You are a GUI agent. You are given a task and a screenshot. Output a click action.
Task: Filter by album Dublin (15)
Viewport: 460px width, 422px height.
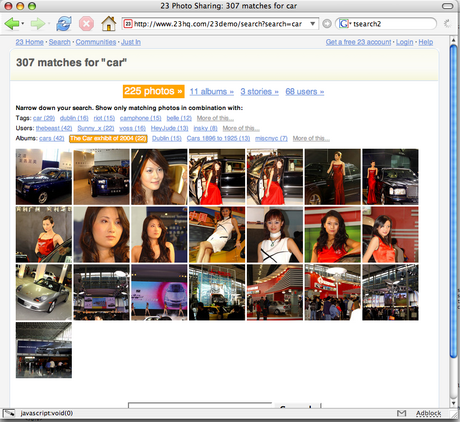click(167, 138)
